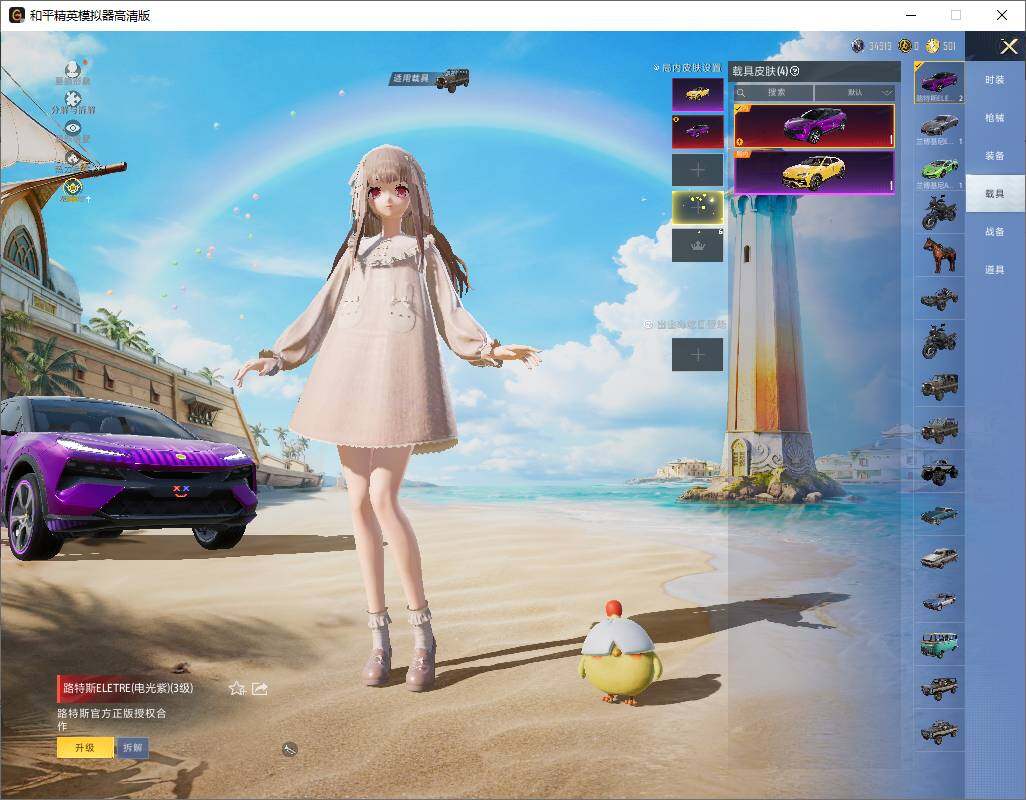The height and width of the screenshot is (800, 1026).
Task: Open the 时装 (outfits) tab
Action: coord(995,80)
